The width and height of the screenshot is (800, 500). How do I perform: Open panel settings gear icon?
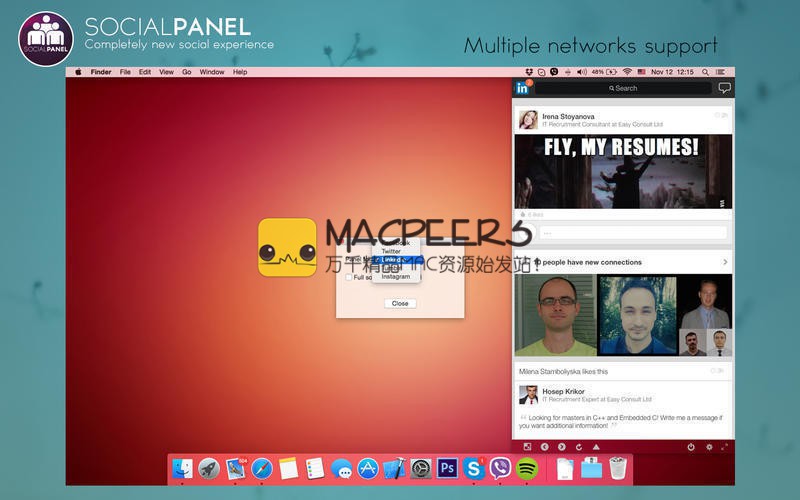click(x=709, y=446)
